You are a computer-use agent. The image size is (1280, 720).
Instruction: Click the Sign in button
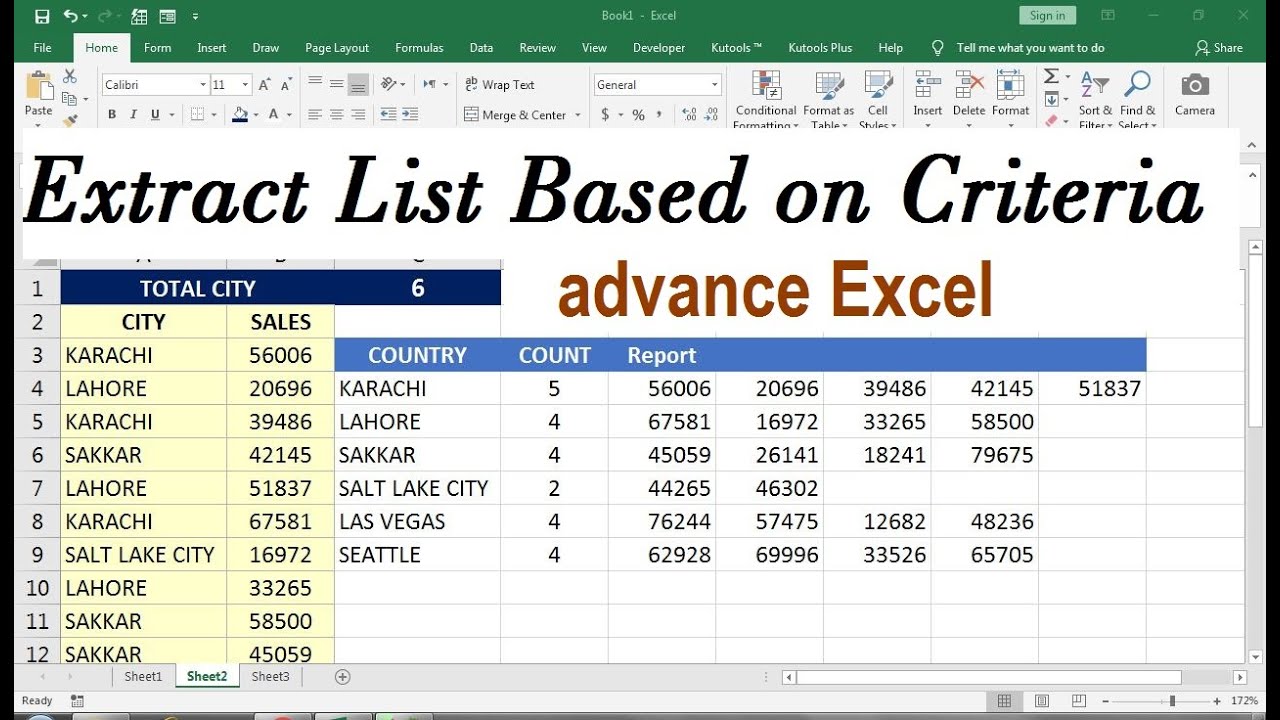(x=1047, y=15)
